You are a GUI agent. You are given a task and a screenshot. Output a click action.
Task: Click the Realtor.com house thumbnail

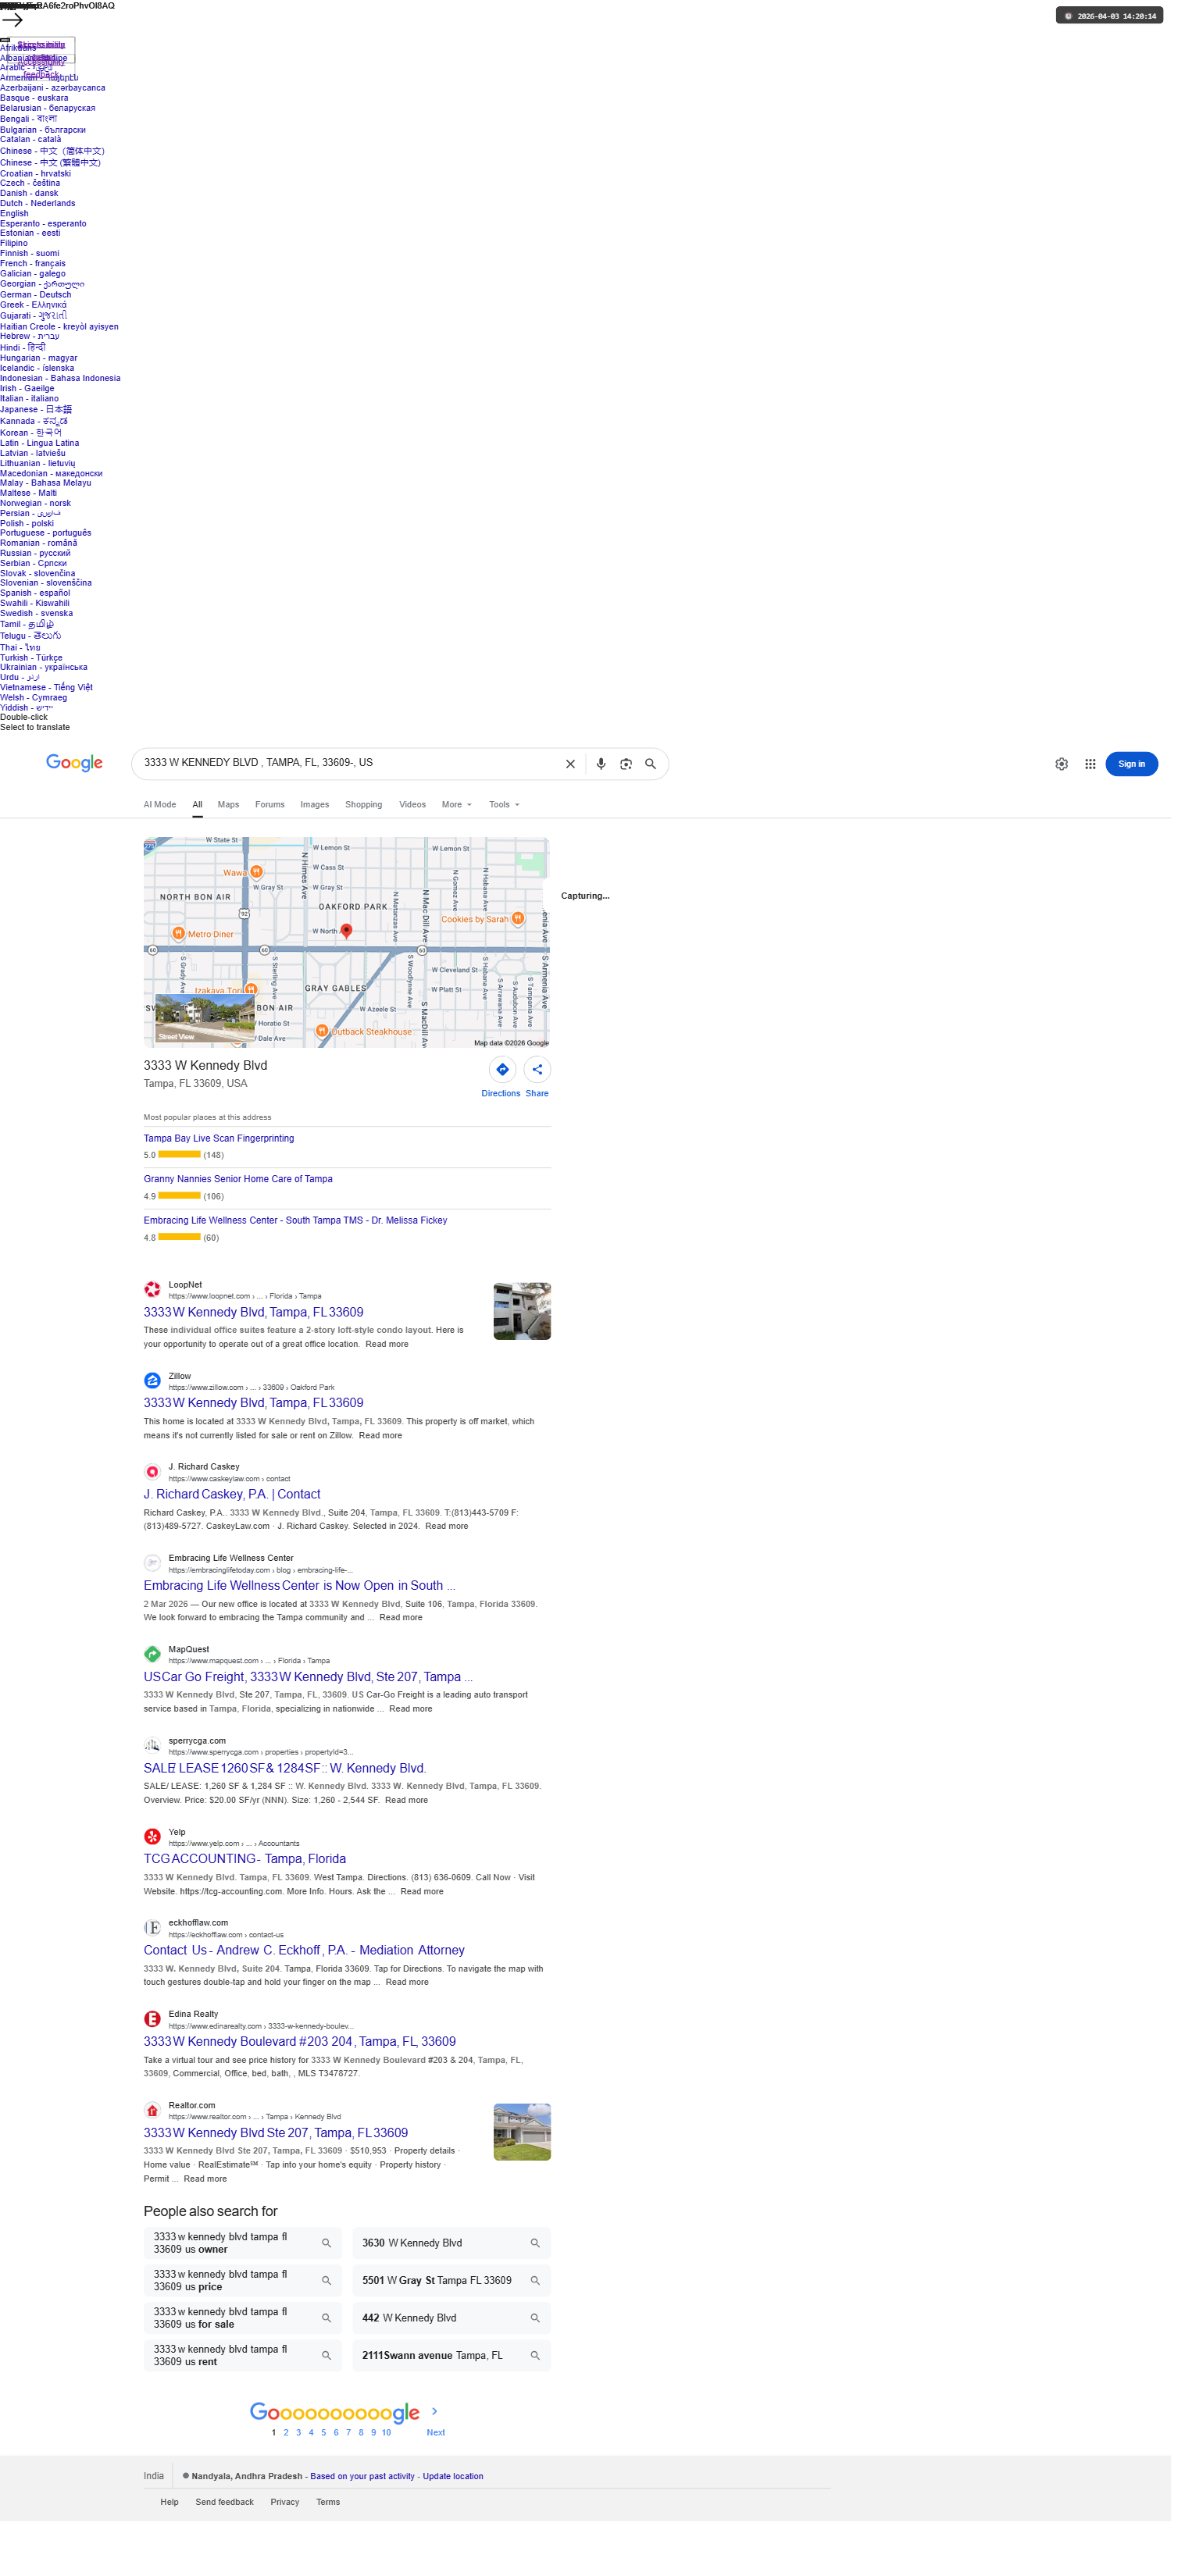point(522,2132)
